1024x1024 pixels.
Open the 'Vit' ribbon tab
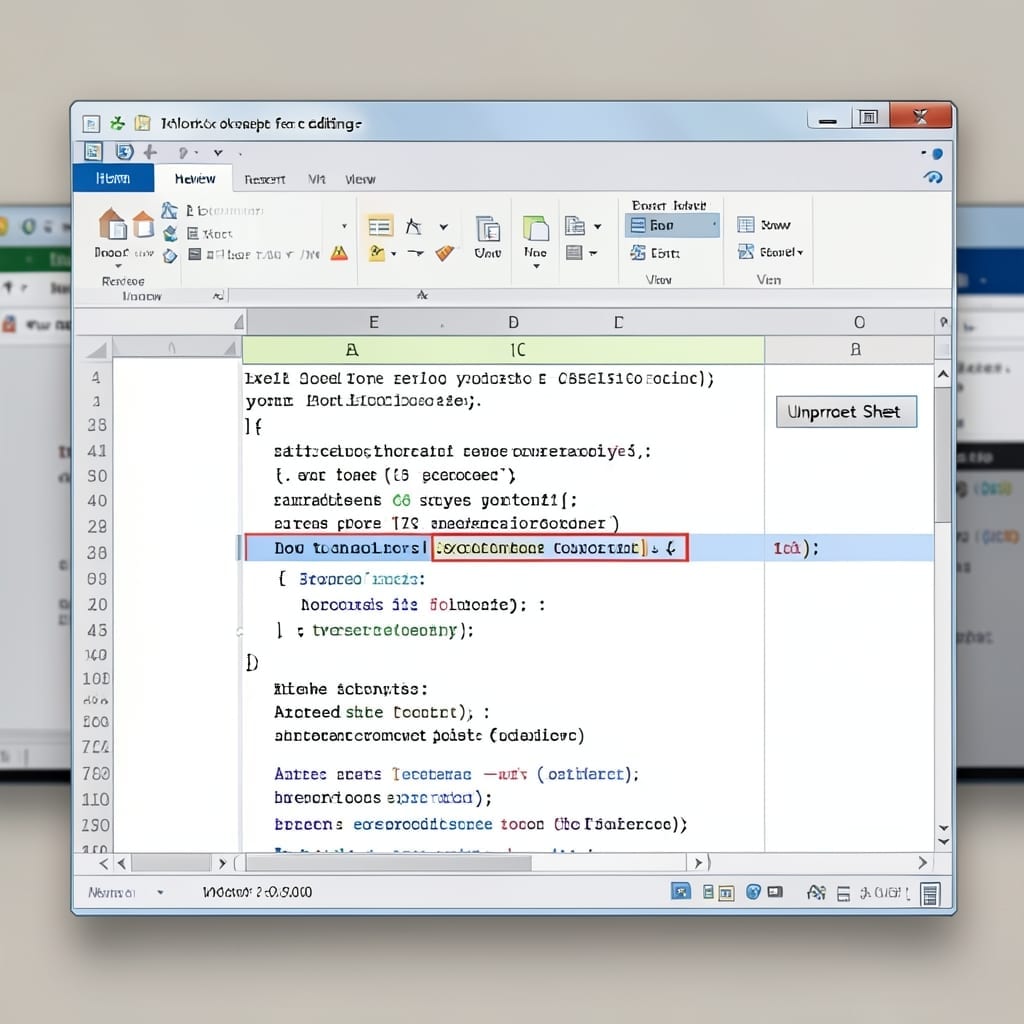pyautogui.click(x=317, y=179)
